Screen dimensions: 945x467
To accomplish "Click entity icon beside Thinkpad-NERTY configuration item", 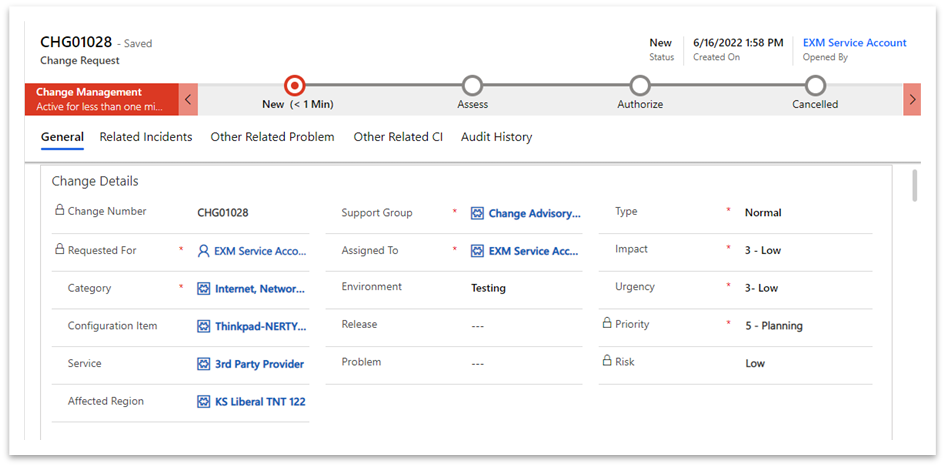I will pyautogui.click(x=204, y=327).
